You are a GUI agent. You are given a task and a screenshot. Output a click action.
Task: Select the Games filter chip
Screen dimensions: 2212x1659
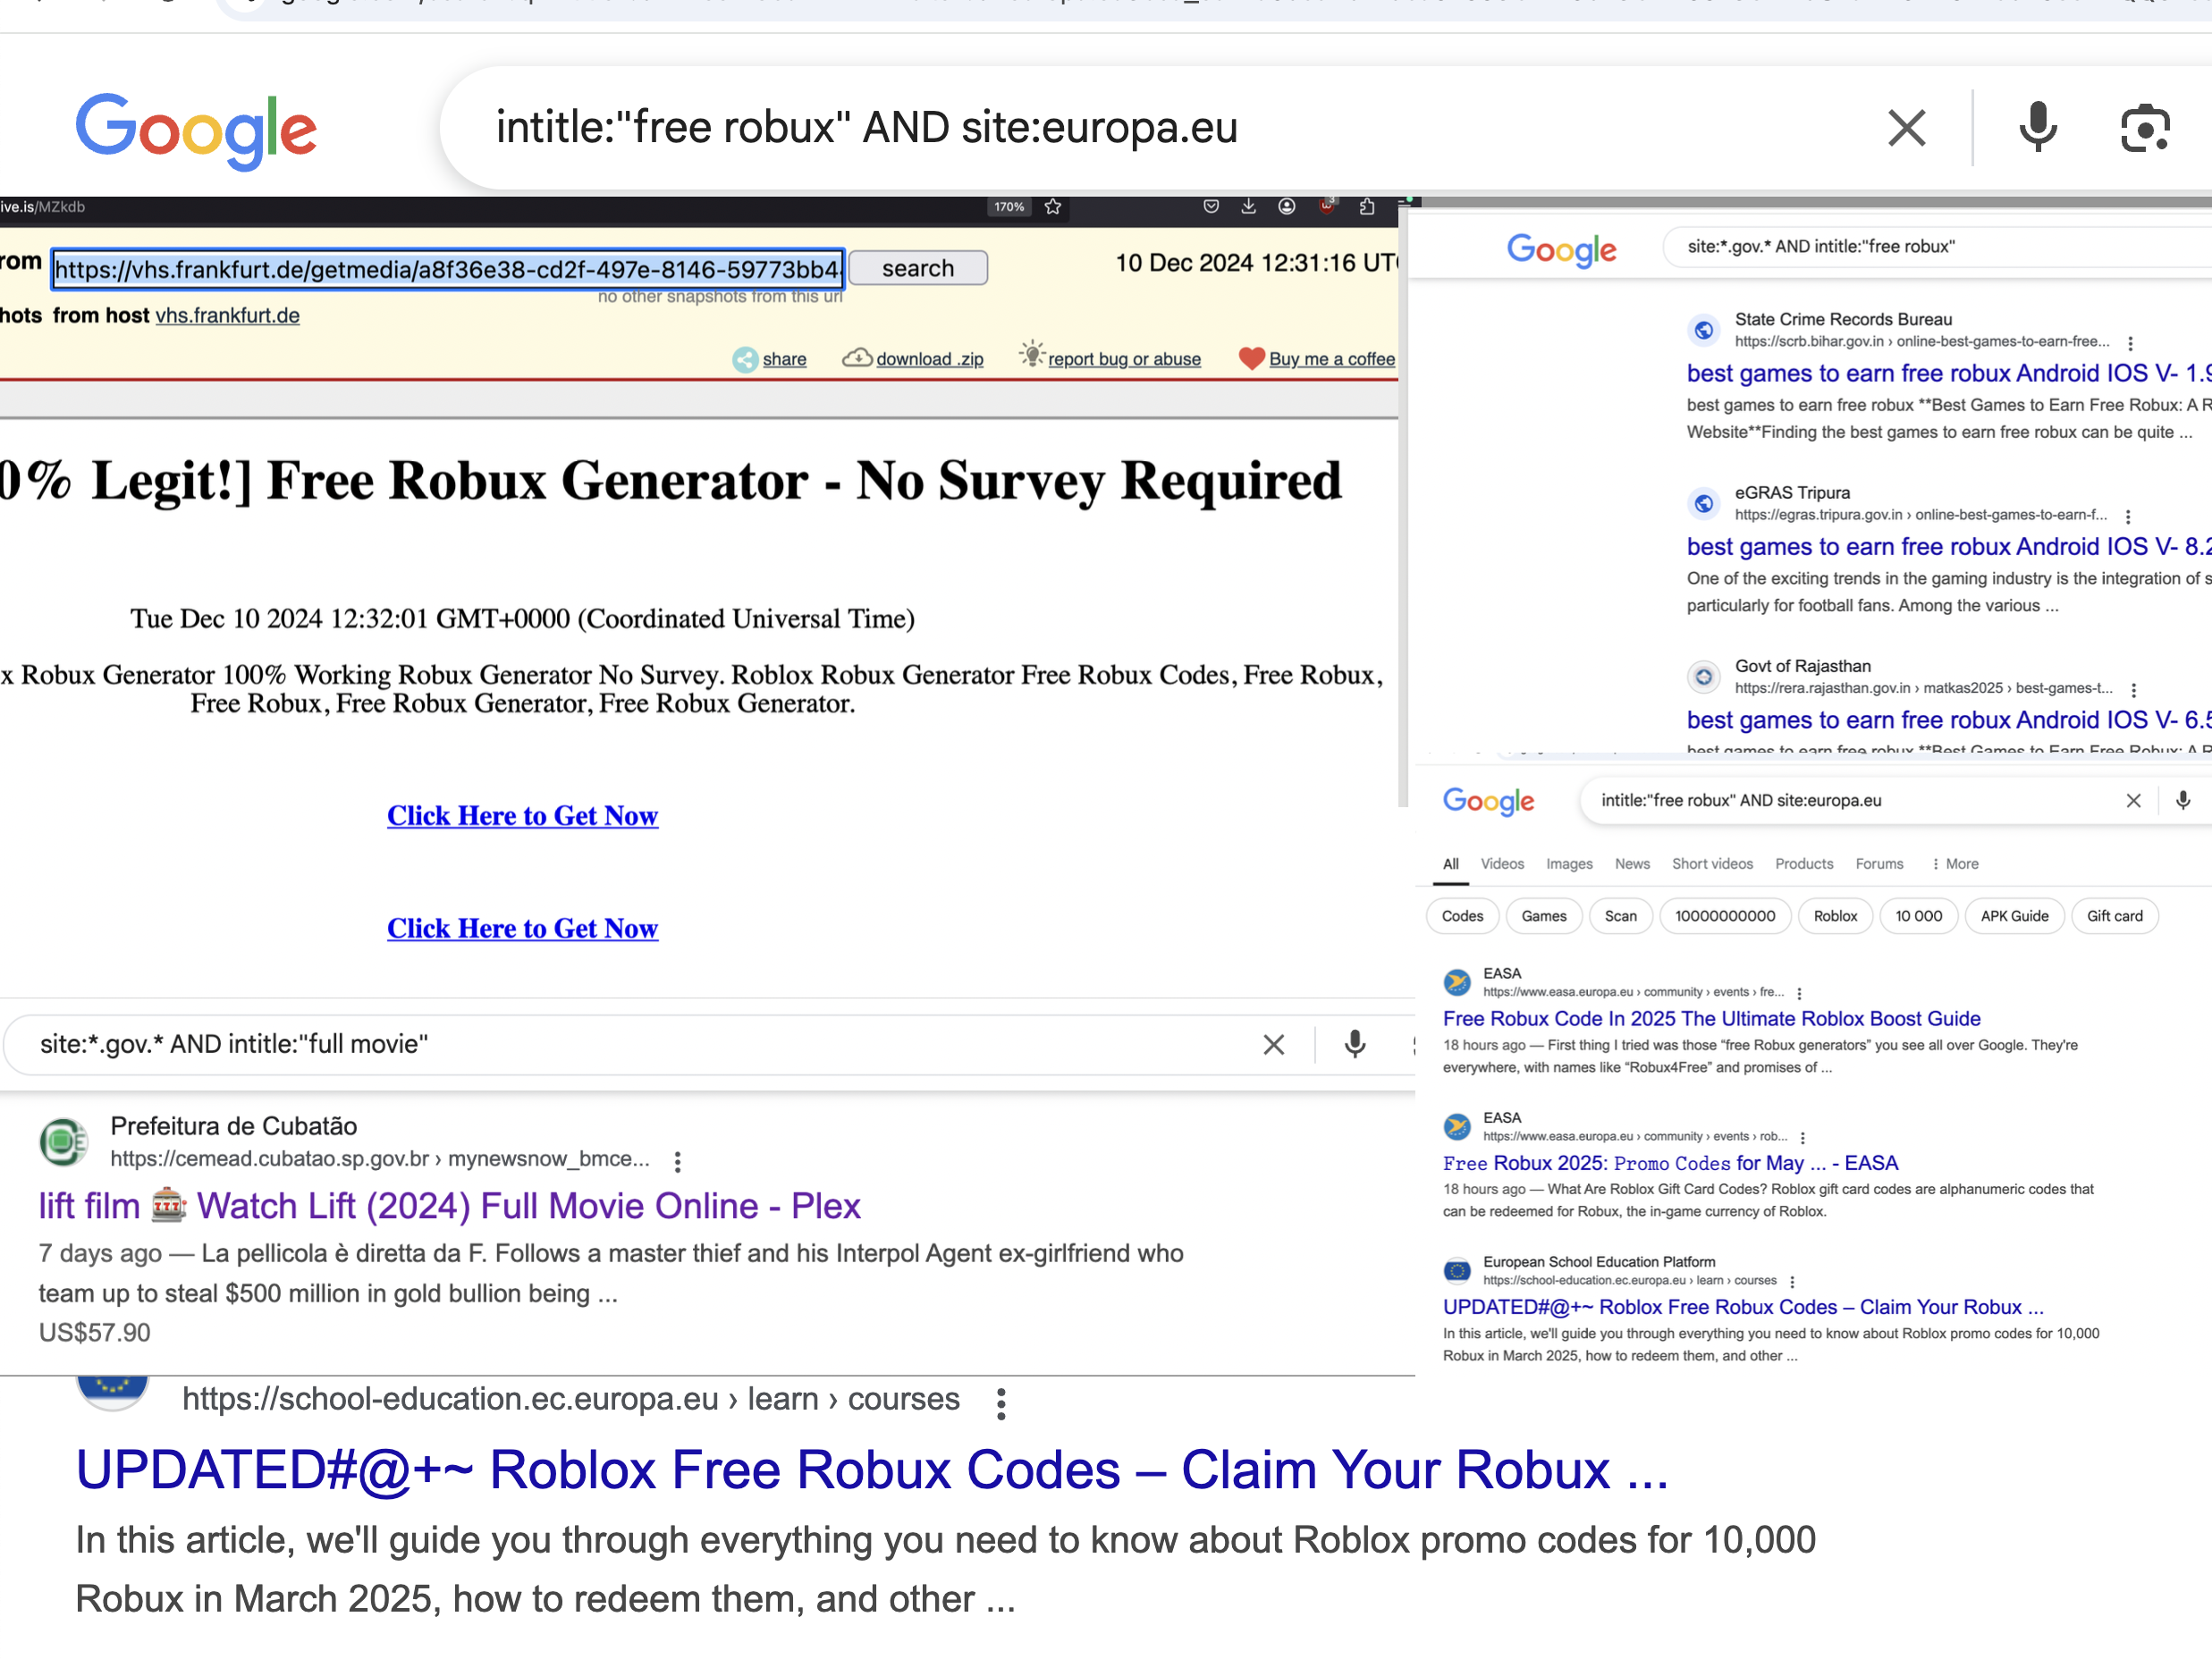click(1544, 916)
